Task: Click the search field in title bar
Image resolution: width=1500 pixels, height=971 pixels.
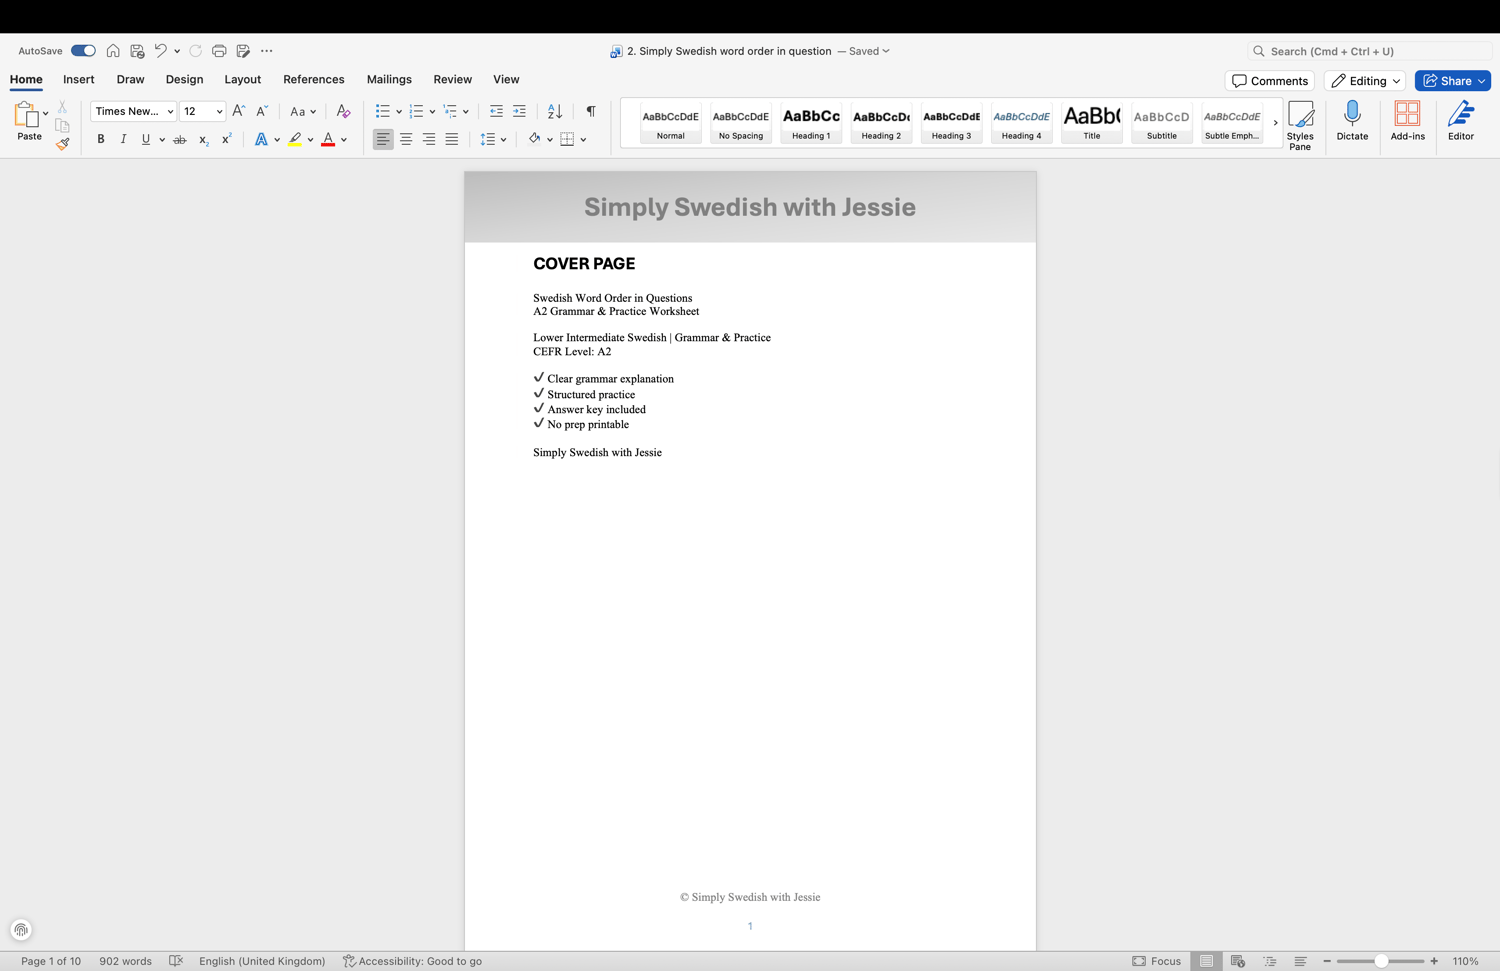Action: point(1369,51)
